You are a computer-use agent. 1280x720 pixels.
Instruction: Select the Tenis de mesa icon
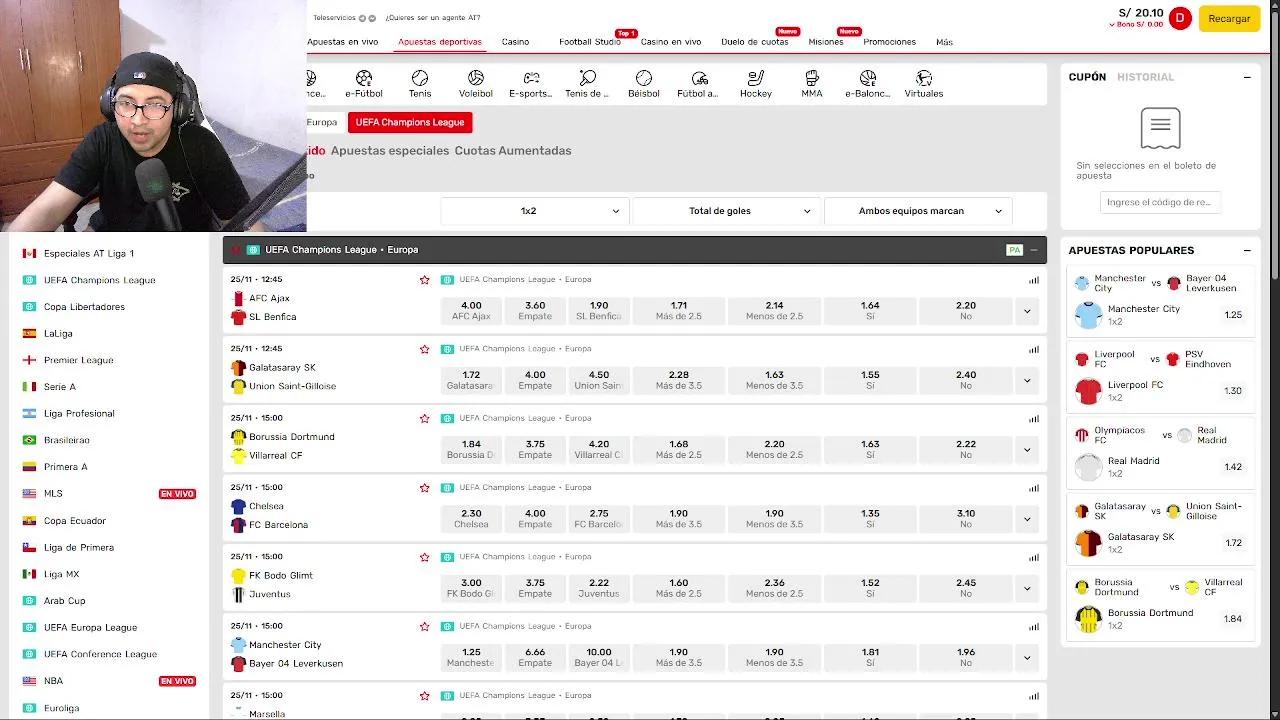pyautogui.click(x=587, y=83)
